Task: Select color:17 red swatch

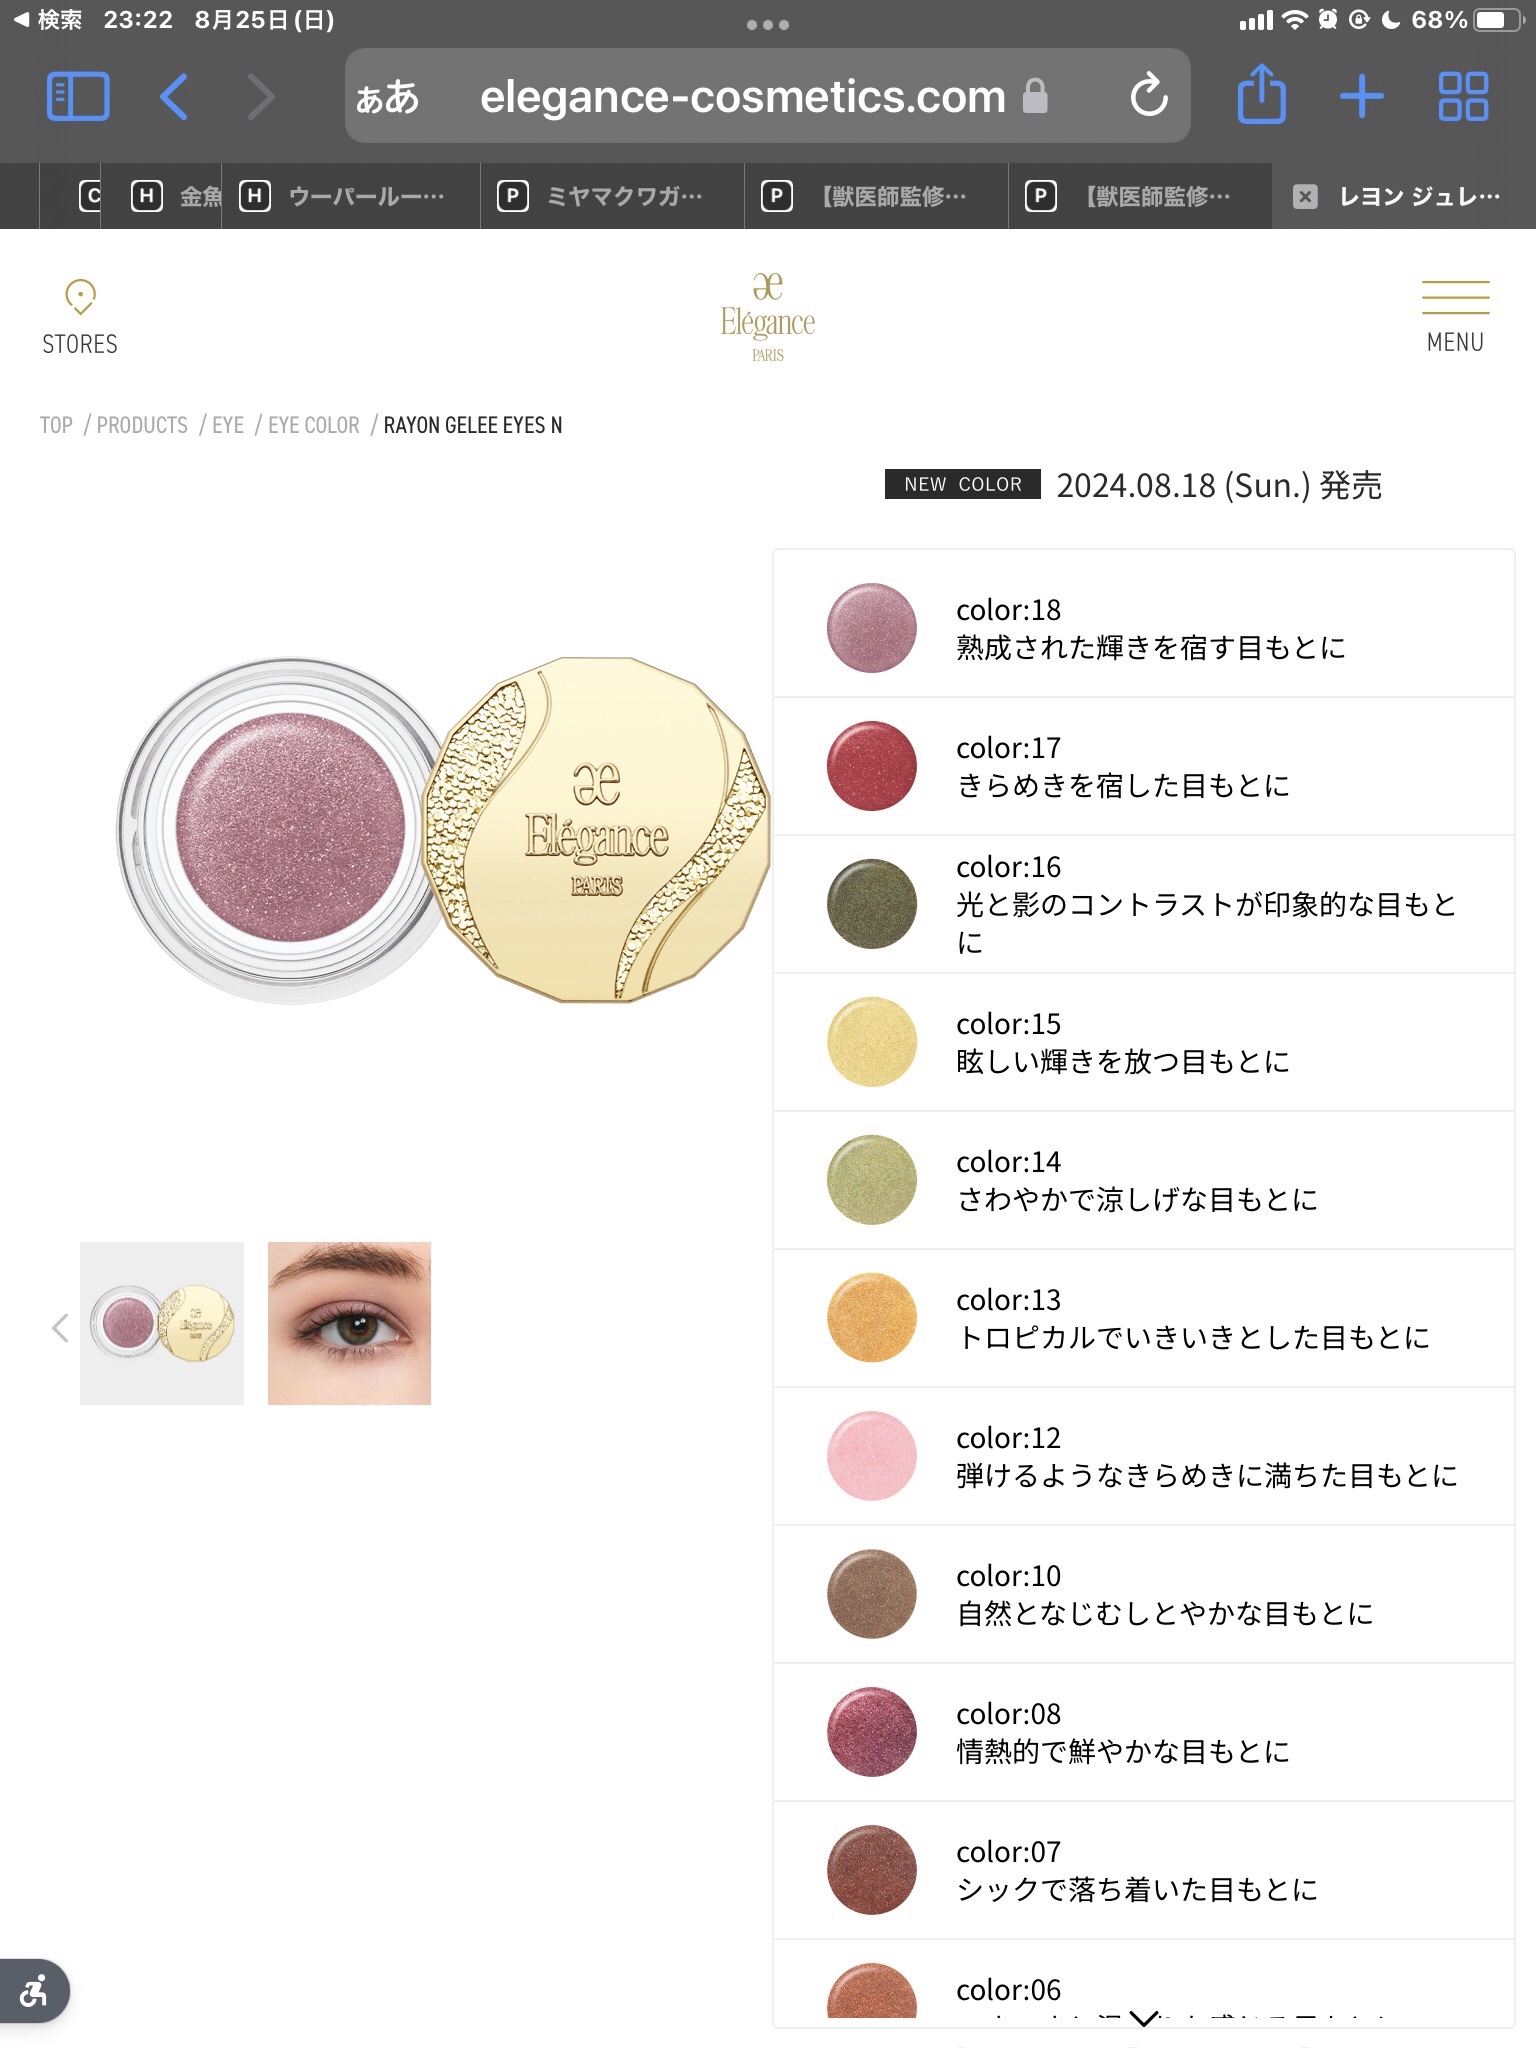Action: [872, 766]
